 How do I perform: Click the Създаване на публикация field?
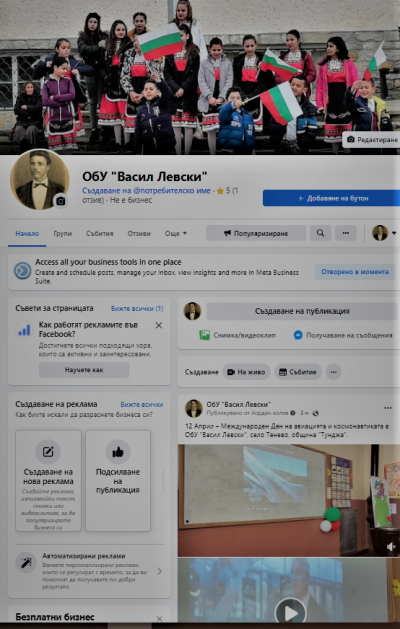click(302, 311)
